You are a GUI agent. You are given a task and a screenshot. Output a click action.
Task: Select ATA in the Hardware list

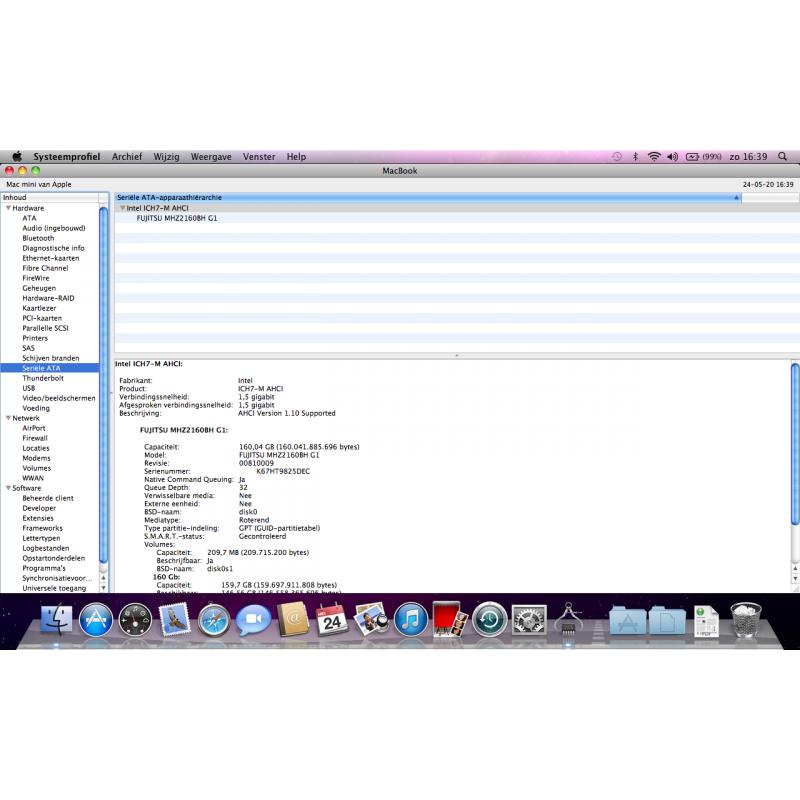29,218
